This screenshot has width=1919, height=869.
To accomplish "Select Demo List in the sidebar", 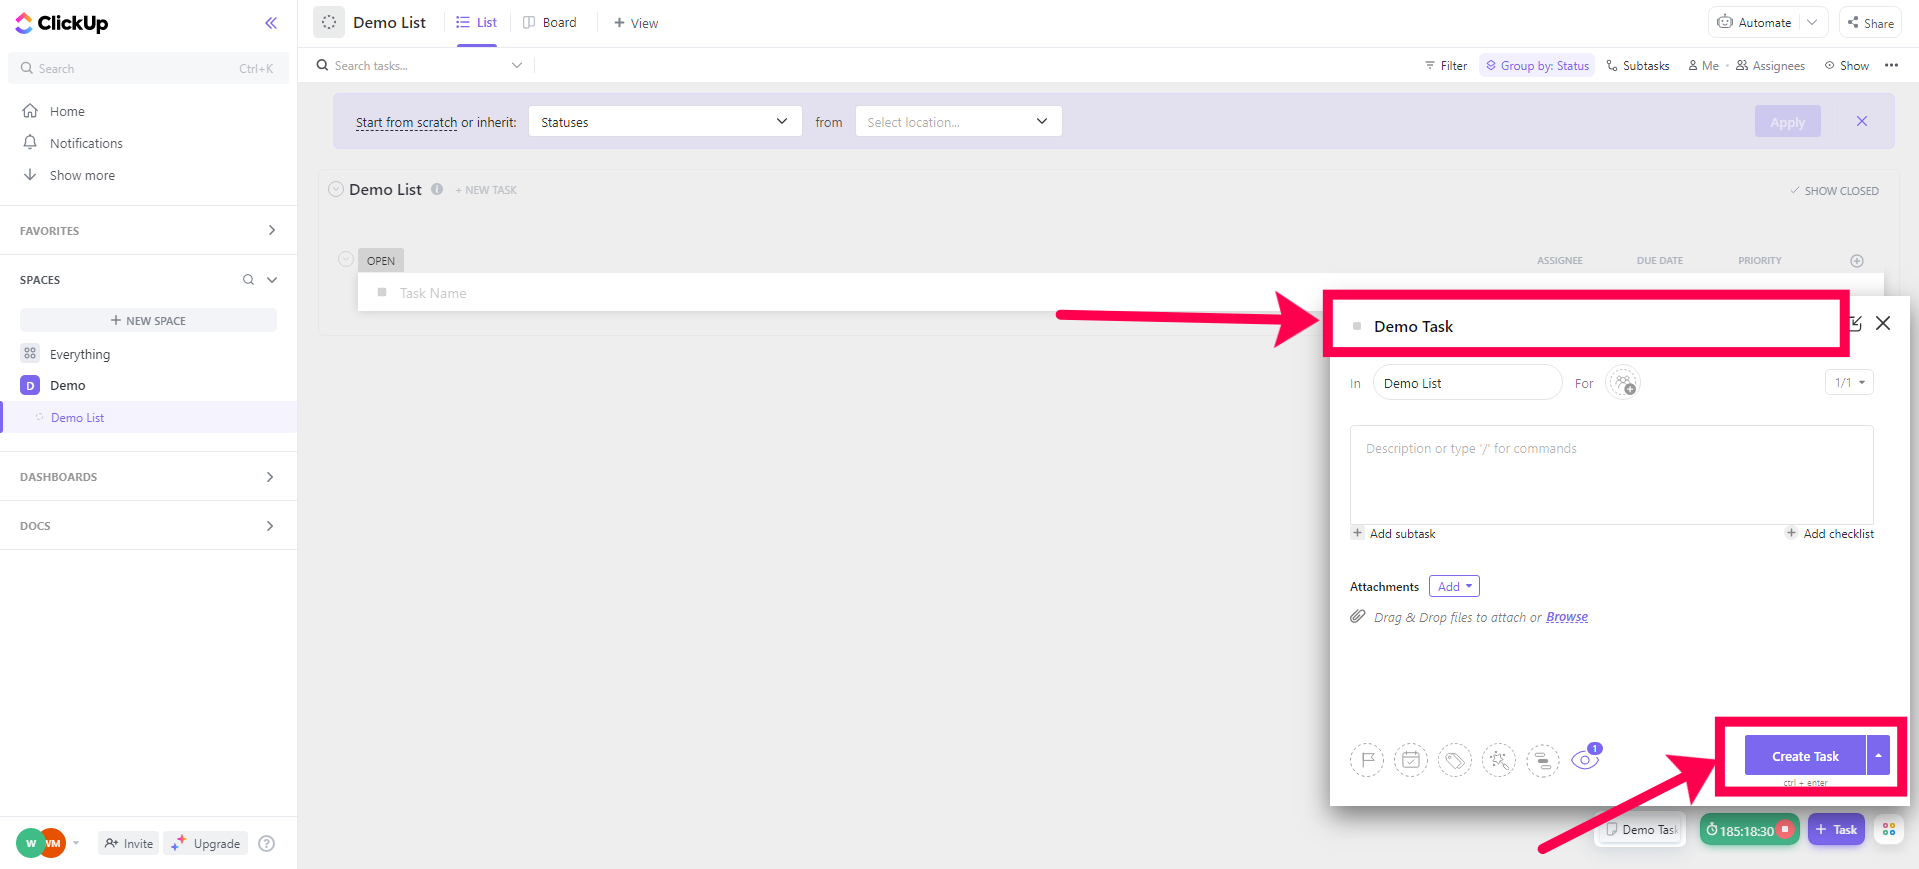I will [x=77, y=418].
